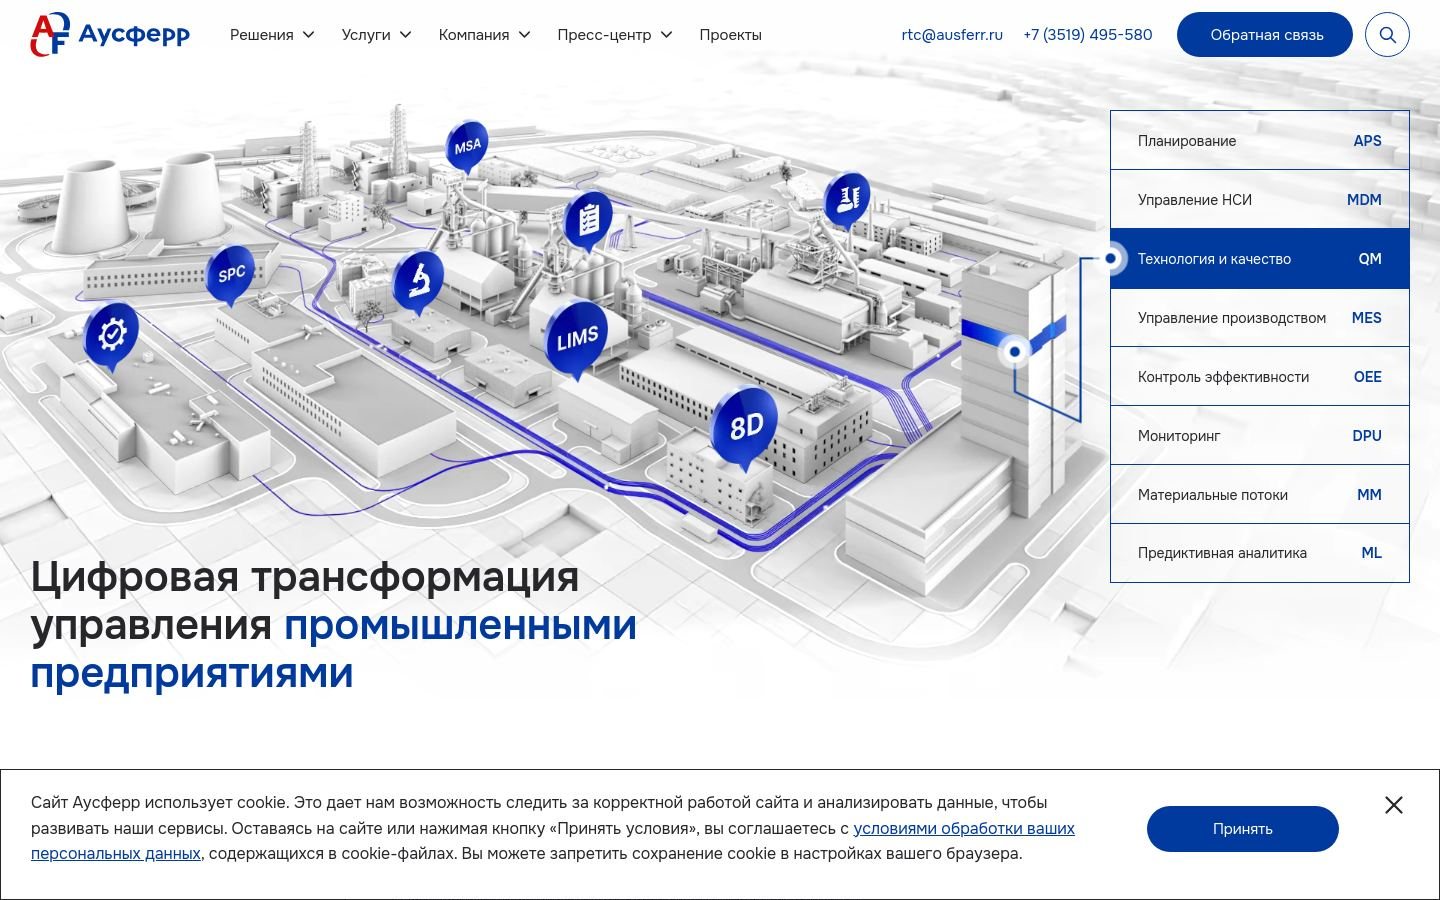This screenshot has height=900, width=1440.
Task: Select the Мониторинг DPU tab
Action: pyautogui.click(x=1260, y=436)
